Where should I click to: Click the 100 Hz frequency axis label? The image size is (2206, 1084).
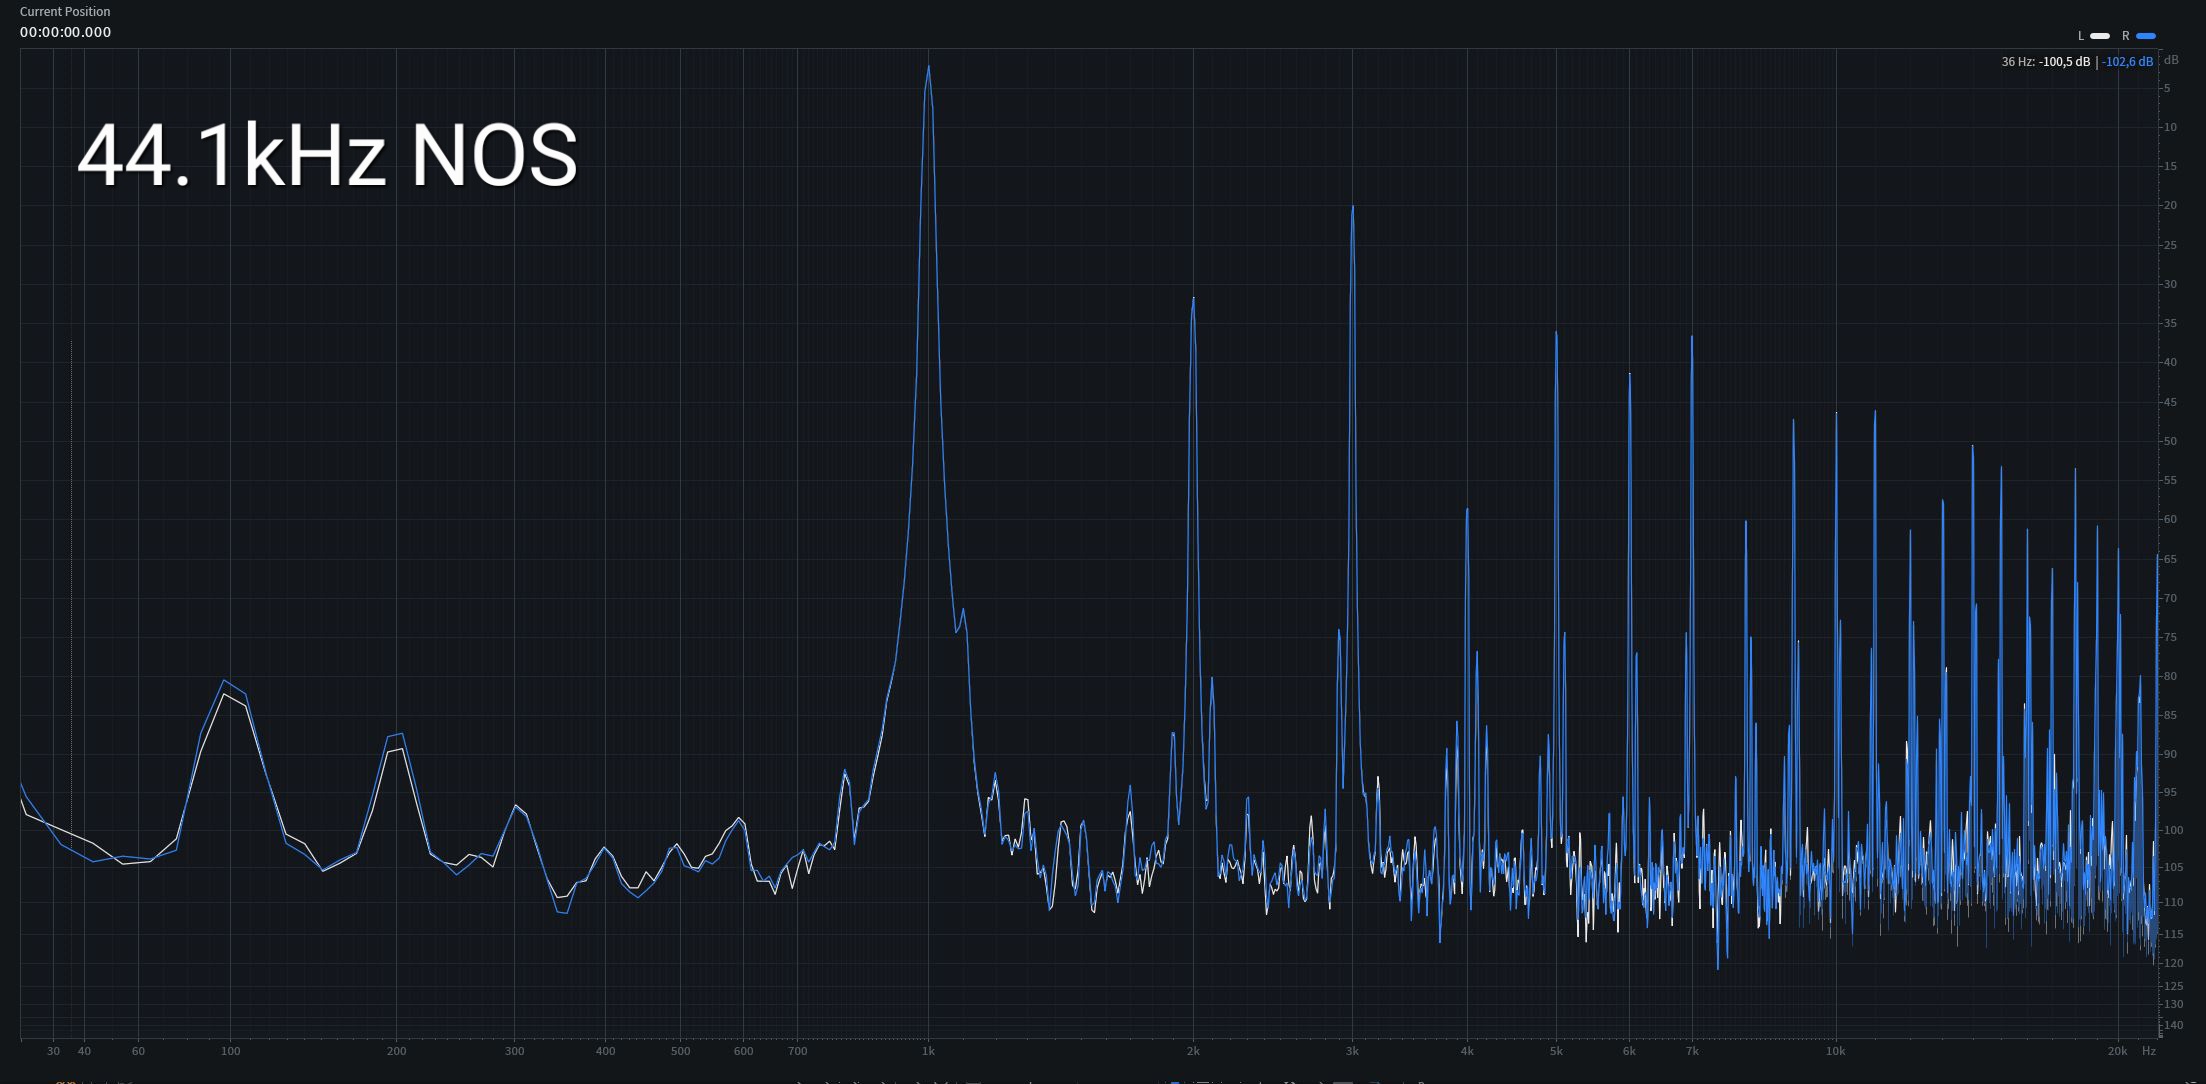tap(230, 1051)
